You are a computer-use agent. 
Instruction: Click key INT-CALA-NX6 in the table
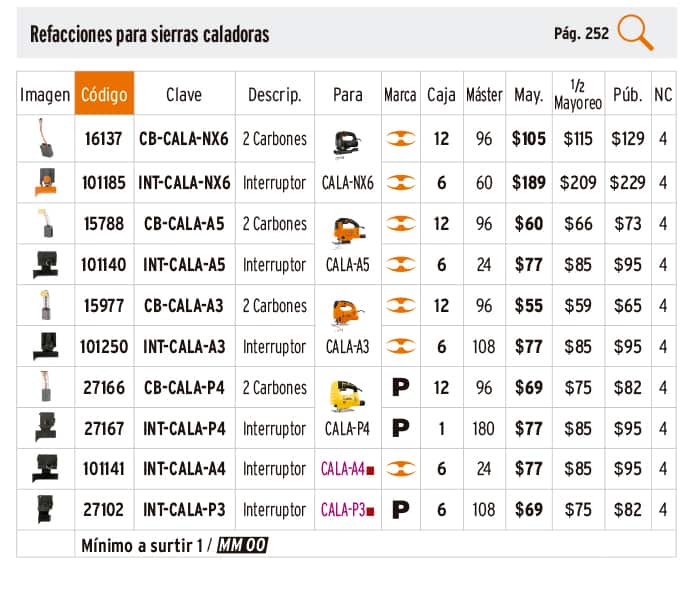(186, 182)
